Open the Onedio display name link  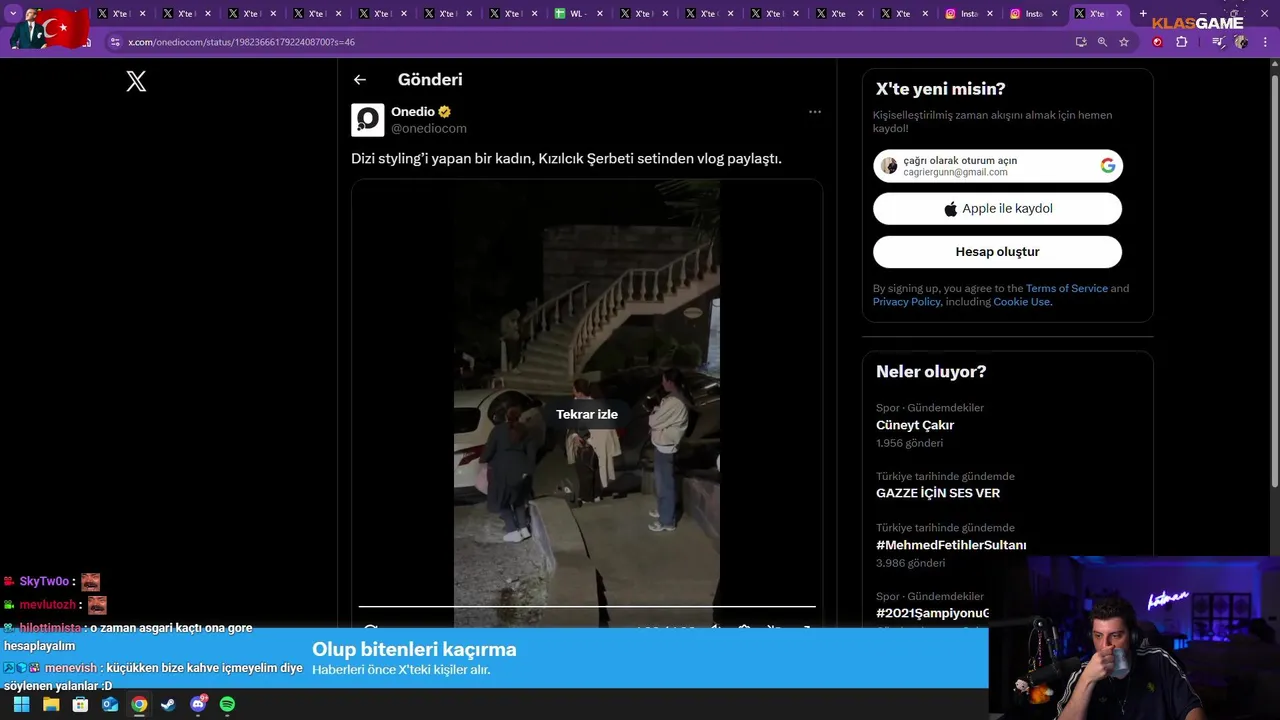tap(413, 112)
